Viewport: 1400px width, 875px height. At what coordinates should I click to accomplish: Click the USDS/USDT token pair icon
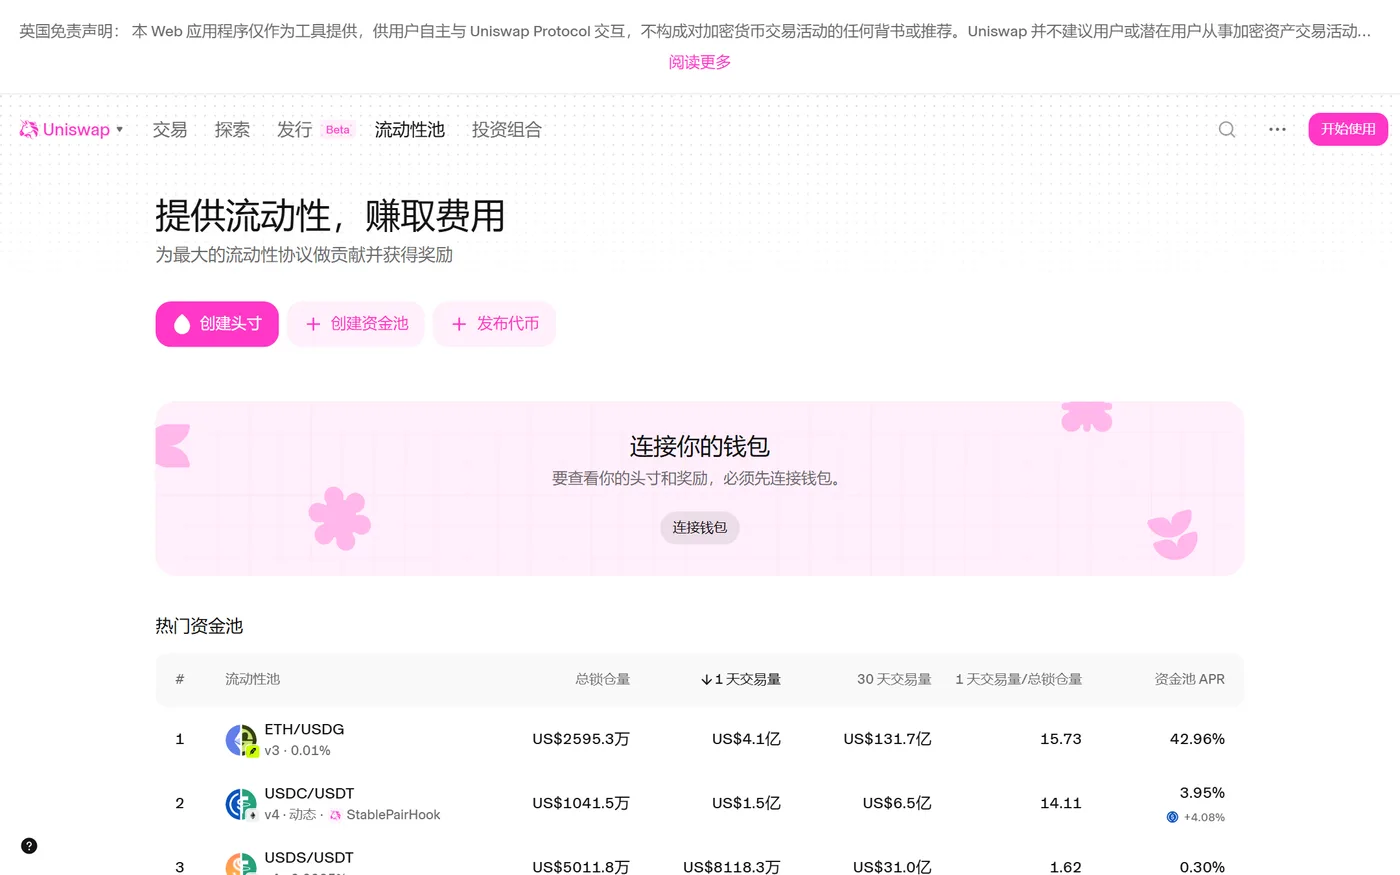[x=241, y=865]
